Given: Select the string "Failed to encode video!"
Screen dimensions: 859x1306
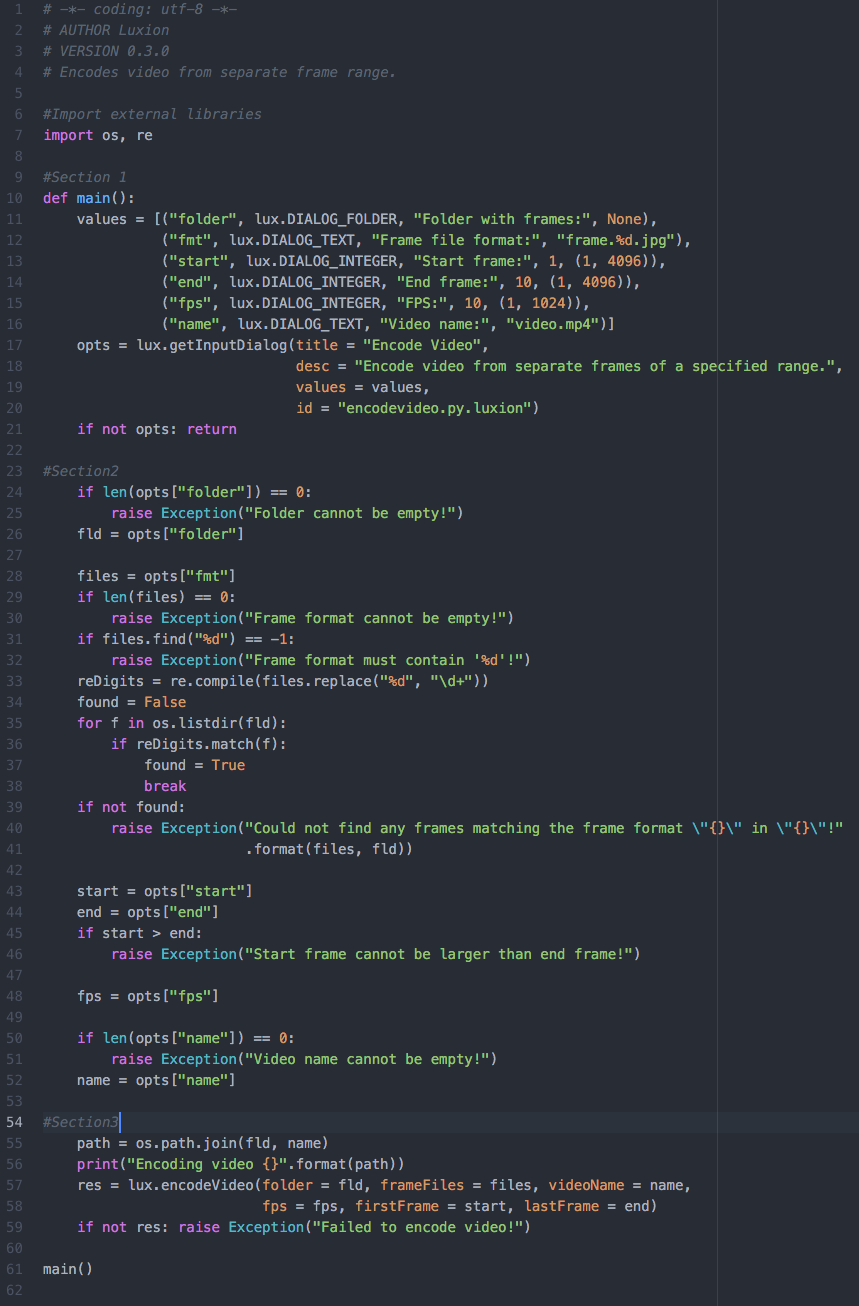Looking at the screenshot, I should (423, 1226).
